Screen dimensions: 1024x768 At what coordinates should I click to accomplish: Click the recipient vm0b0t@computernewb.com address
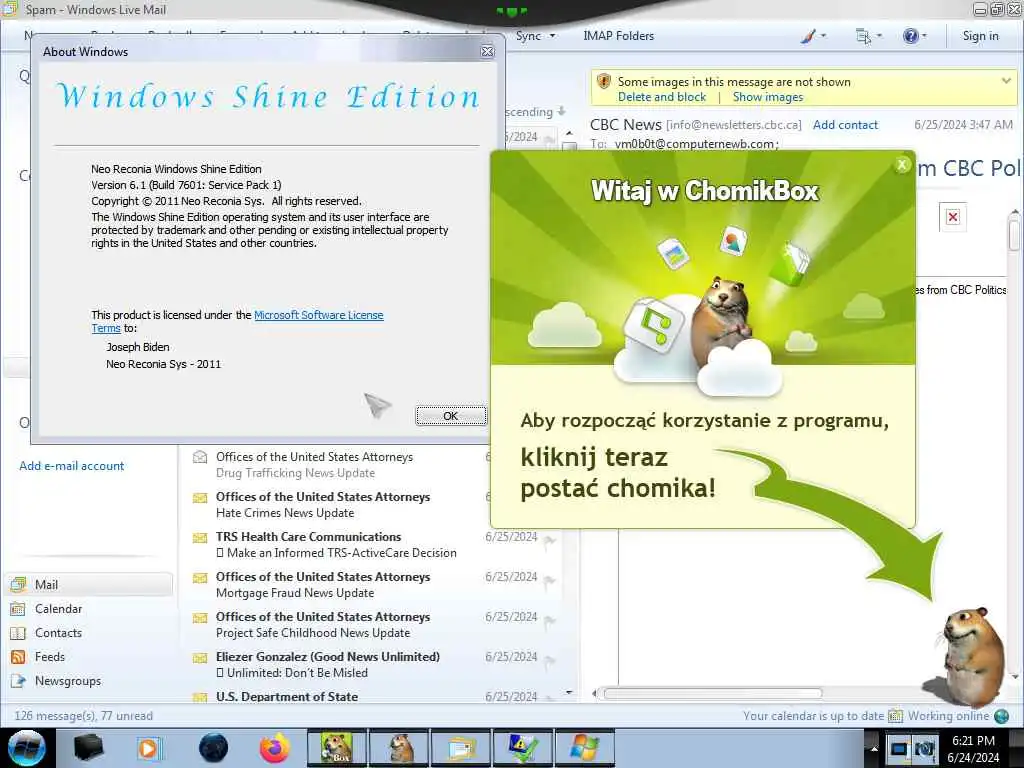pyautogui.click(x=696, y=144)
